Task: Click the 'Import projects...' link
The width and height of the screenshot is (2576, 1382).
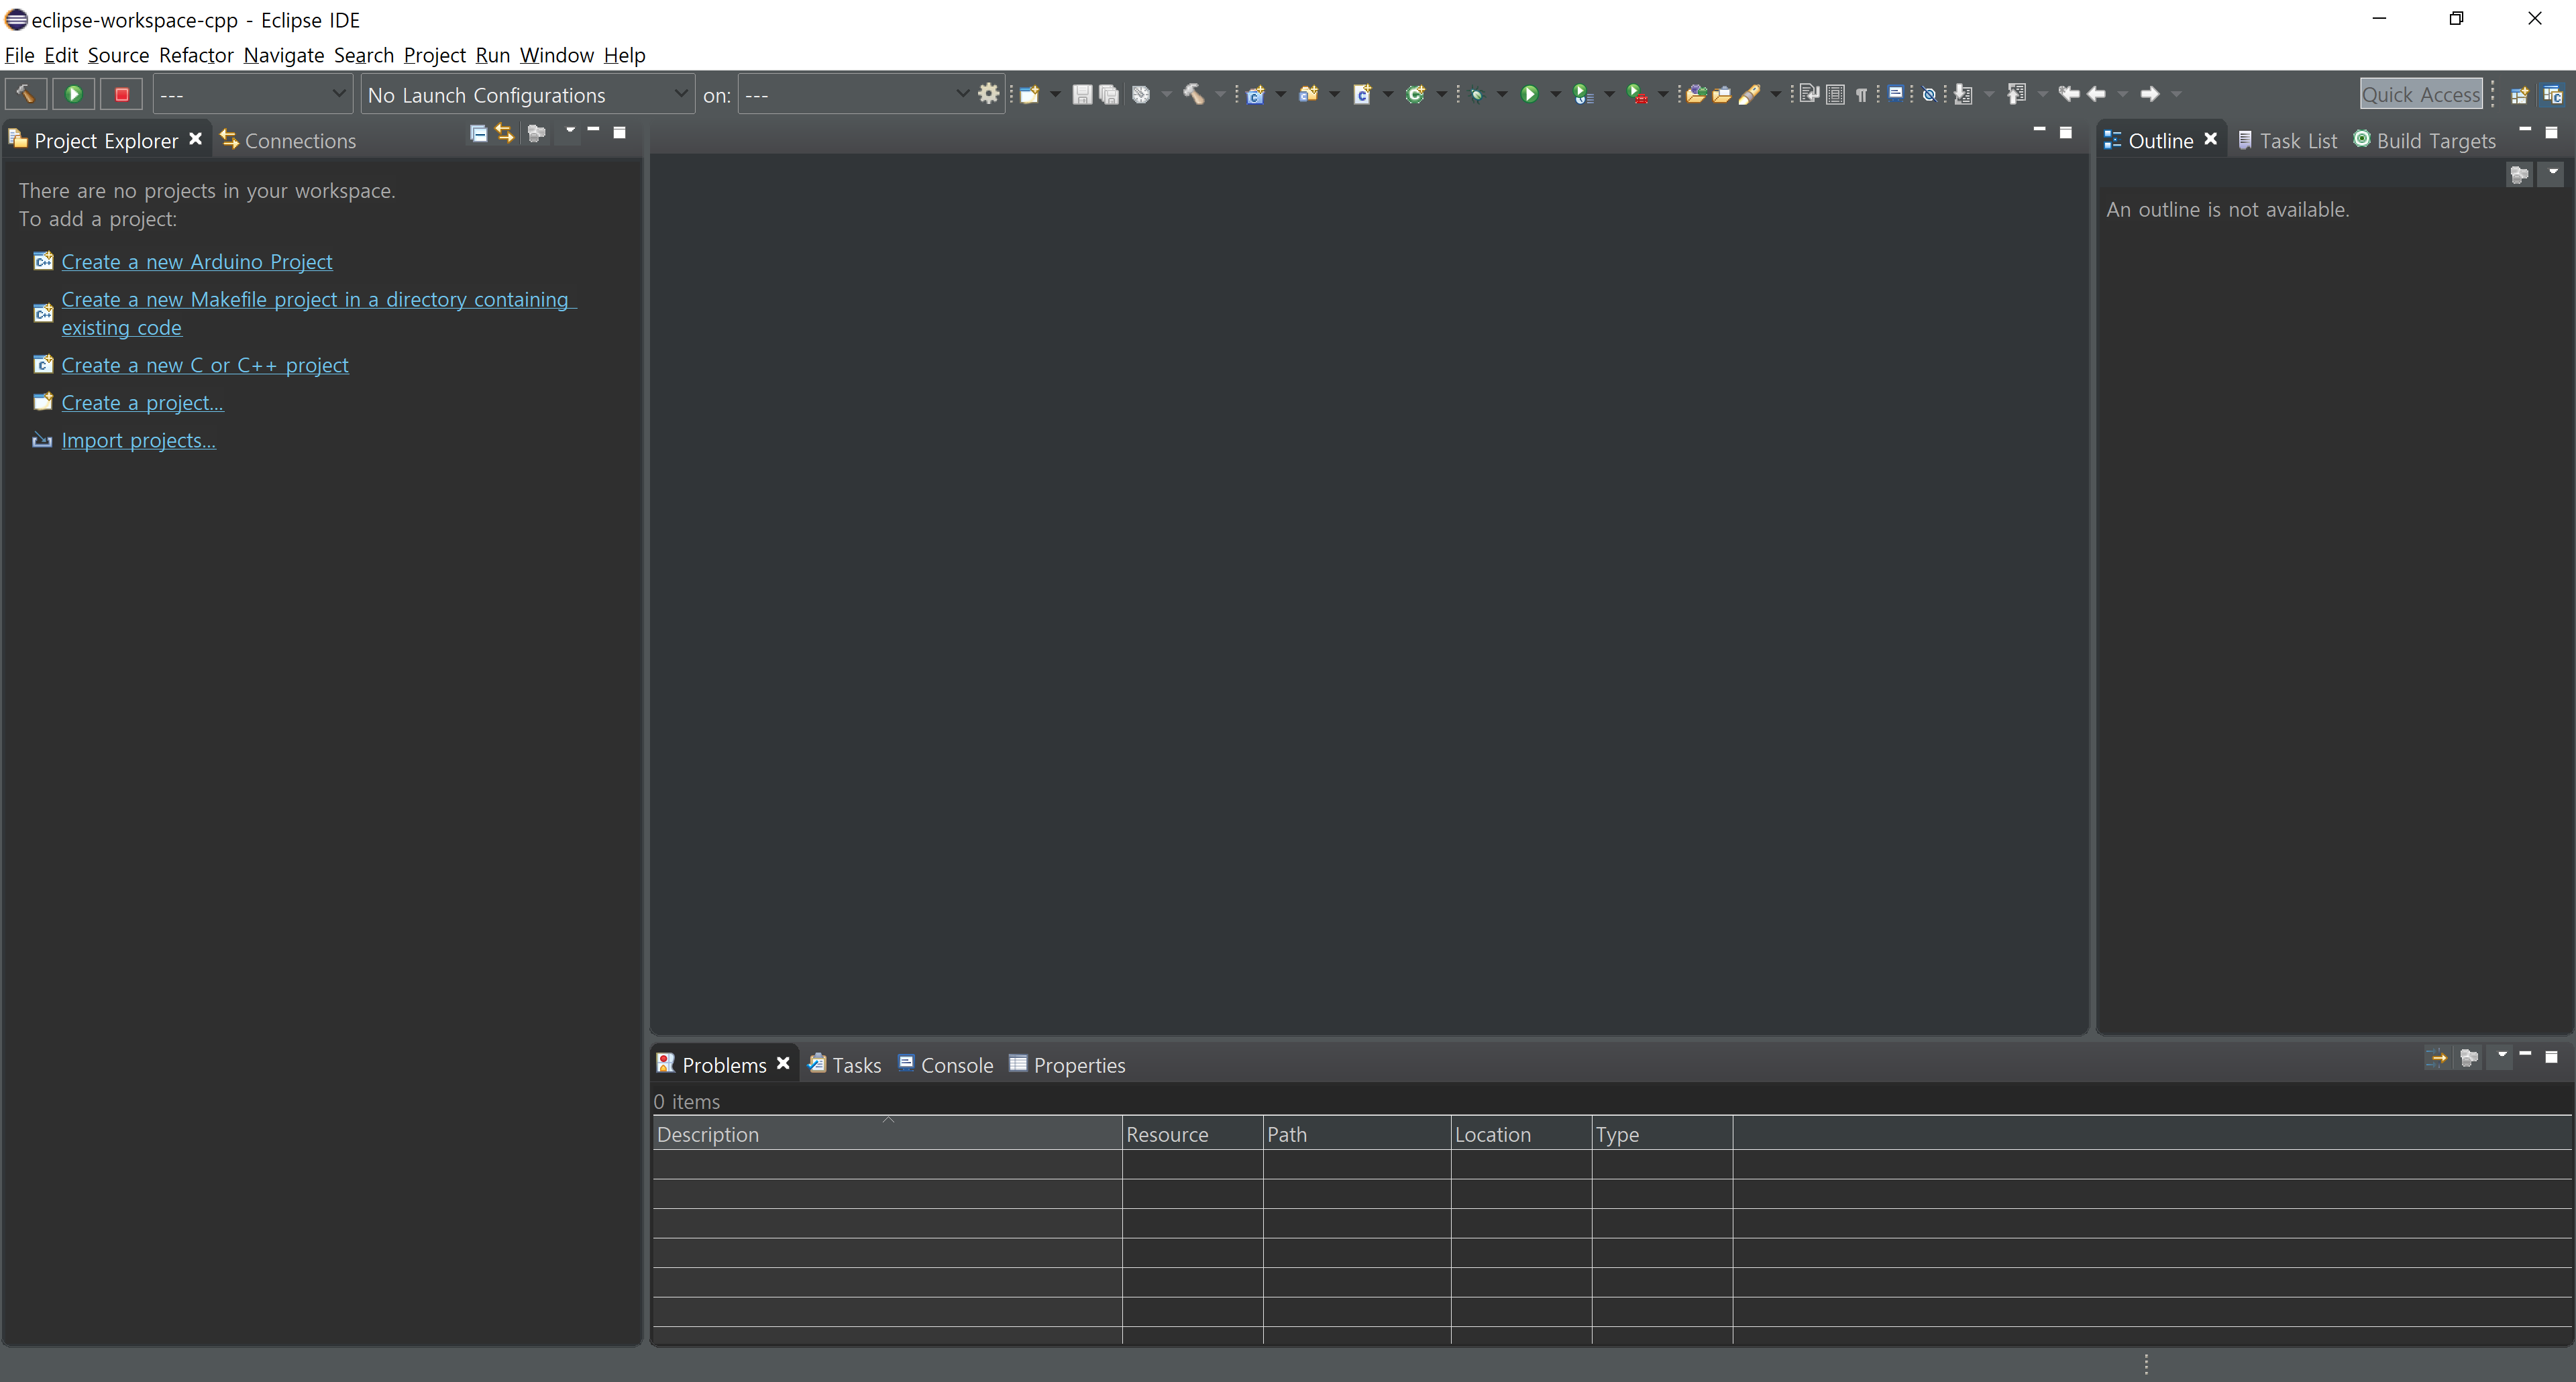Action: 138,441
